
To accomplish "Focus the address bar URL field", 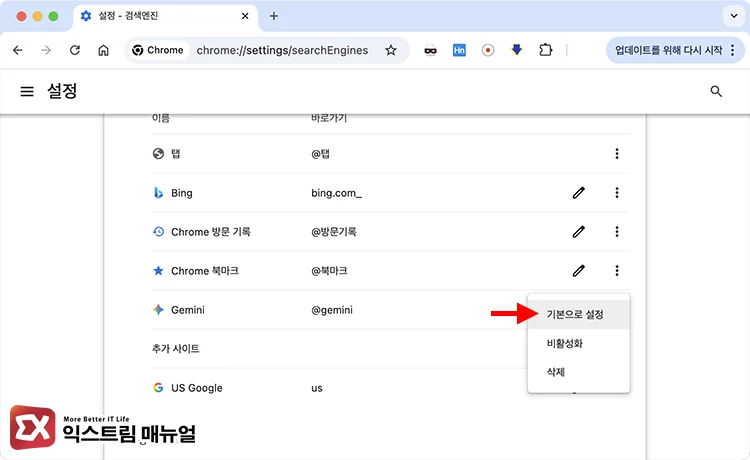I will pyautogui.click(x=282, y=50).
